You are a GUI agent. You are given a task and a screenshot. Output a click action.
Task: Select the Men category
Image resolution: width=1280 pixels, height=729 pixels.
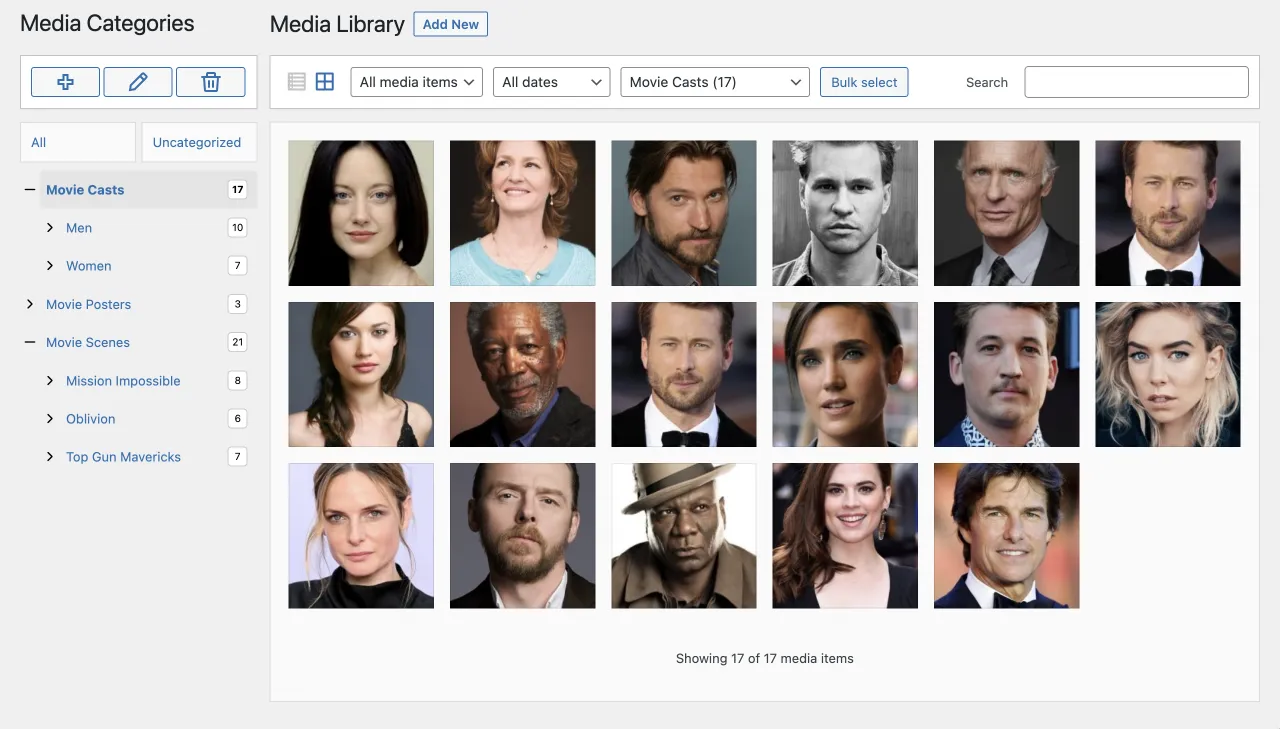(79, 228)
